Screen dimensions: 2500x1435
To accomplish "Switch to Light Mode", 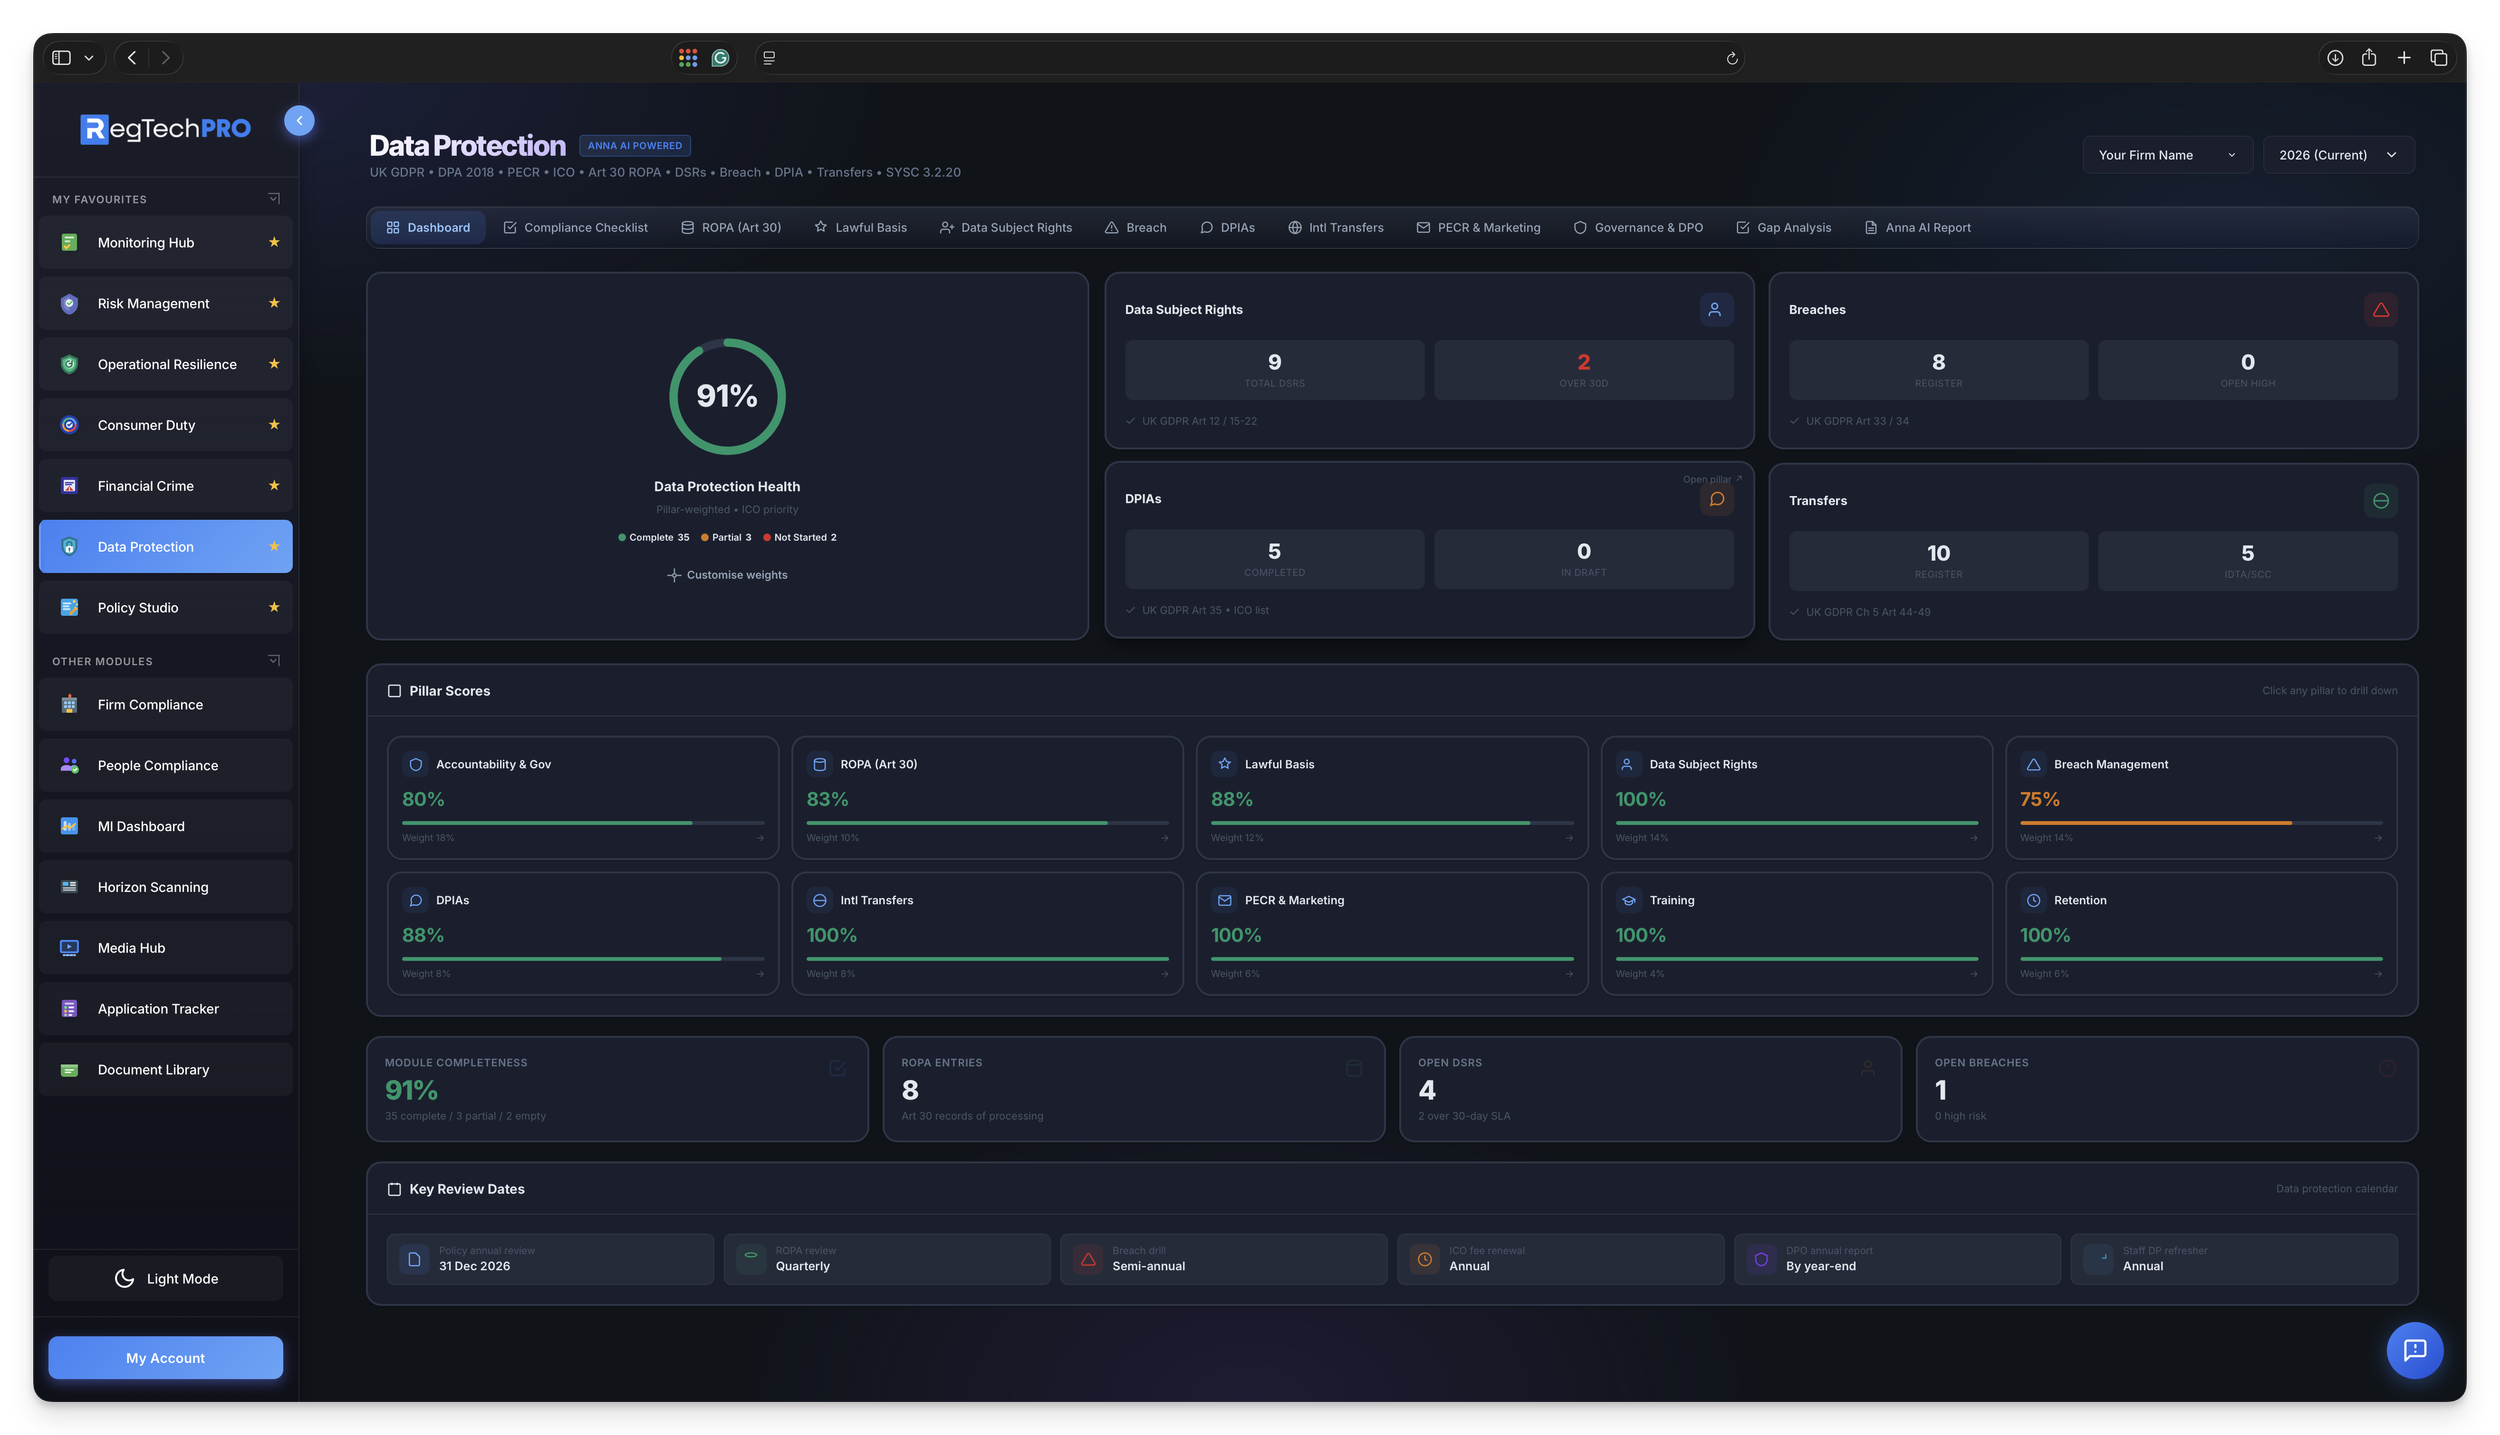I will [166, 1279].
